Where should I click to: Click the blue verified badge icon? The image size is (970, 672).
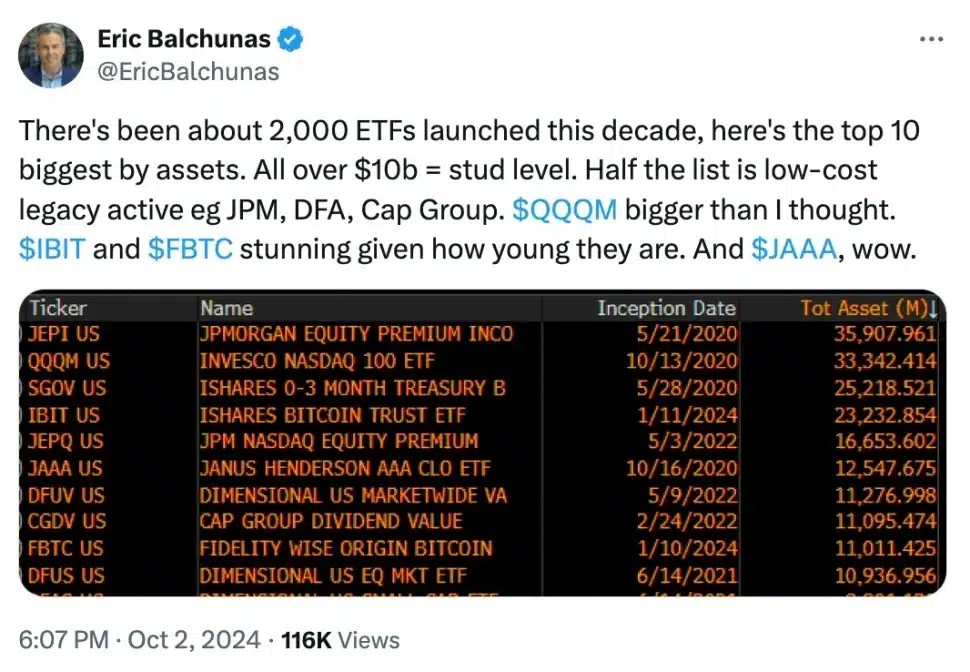pos(291,40)
